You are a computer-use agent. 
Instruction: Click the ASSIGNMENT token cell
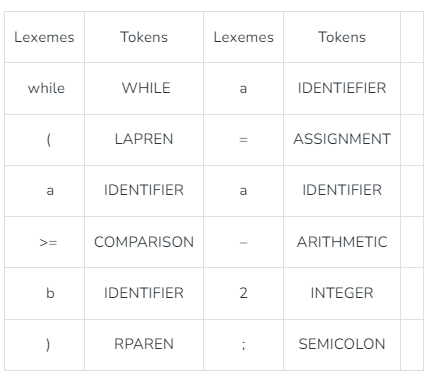(x=342, y=140)
